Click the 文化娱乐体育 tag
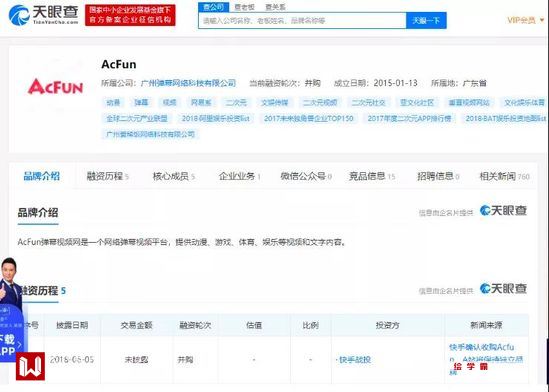 [524, 102]
